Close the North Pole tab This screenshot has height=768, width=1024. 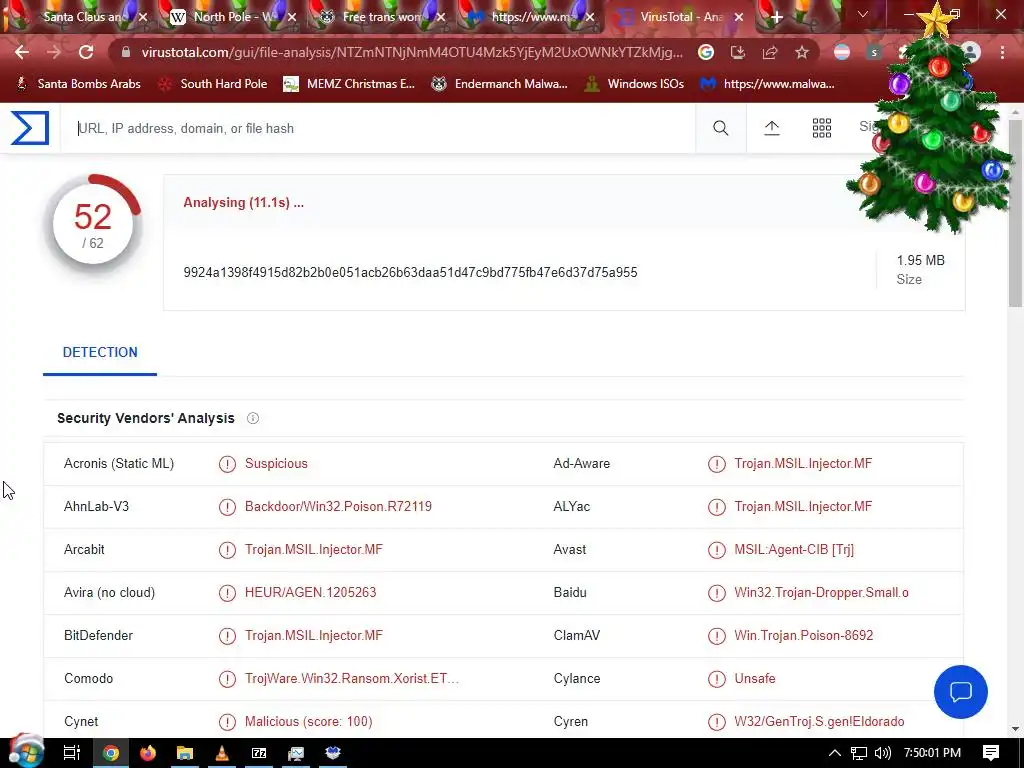point(292,17)
